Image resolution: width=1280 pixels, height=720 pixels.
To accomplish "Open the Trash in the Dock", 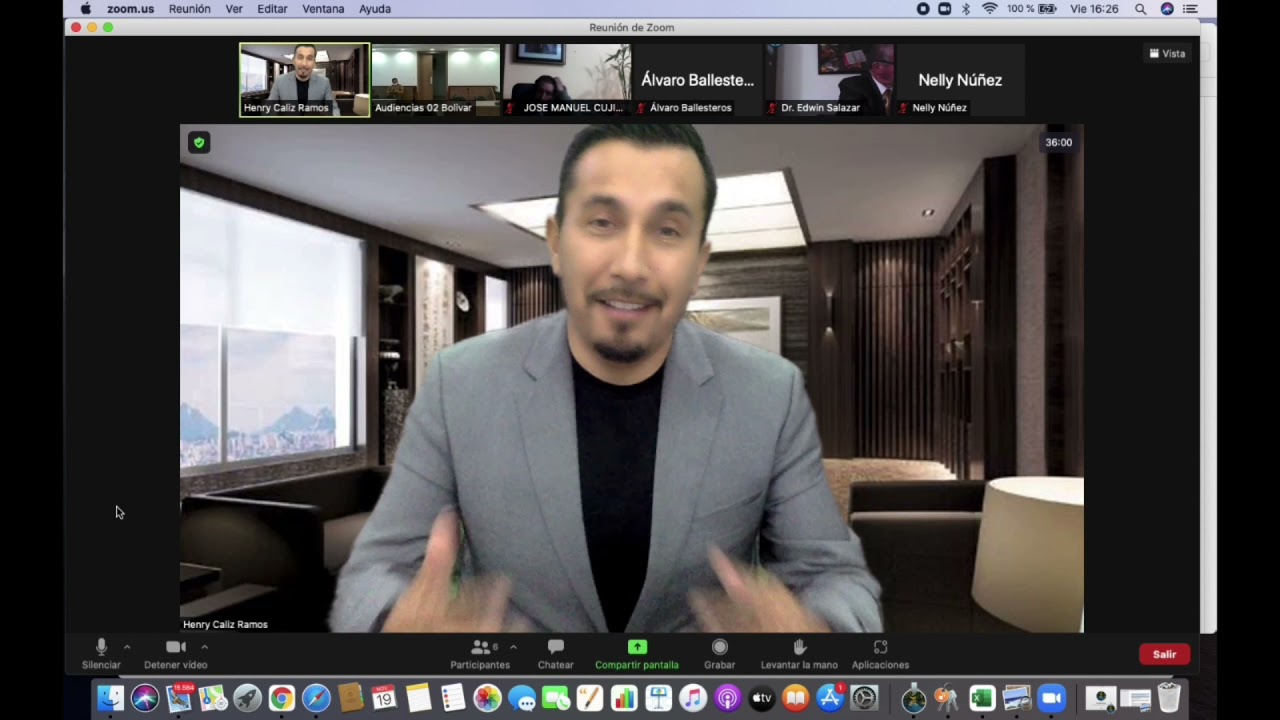I will coord(1169,698).
